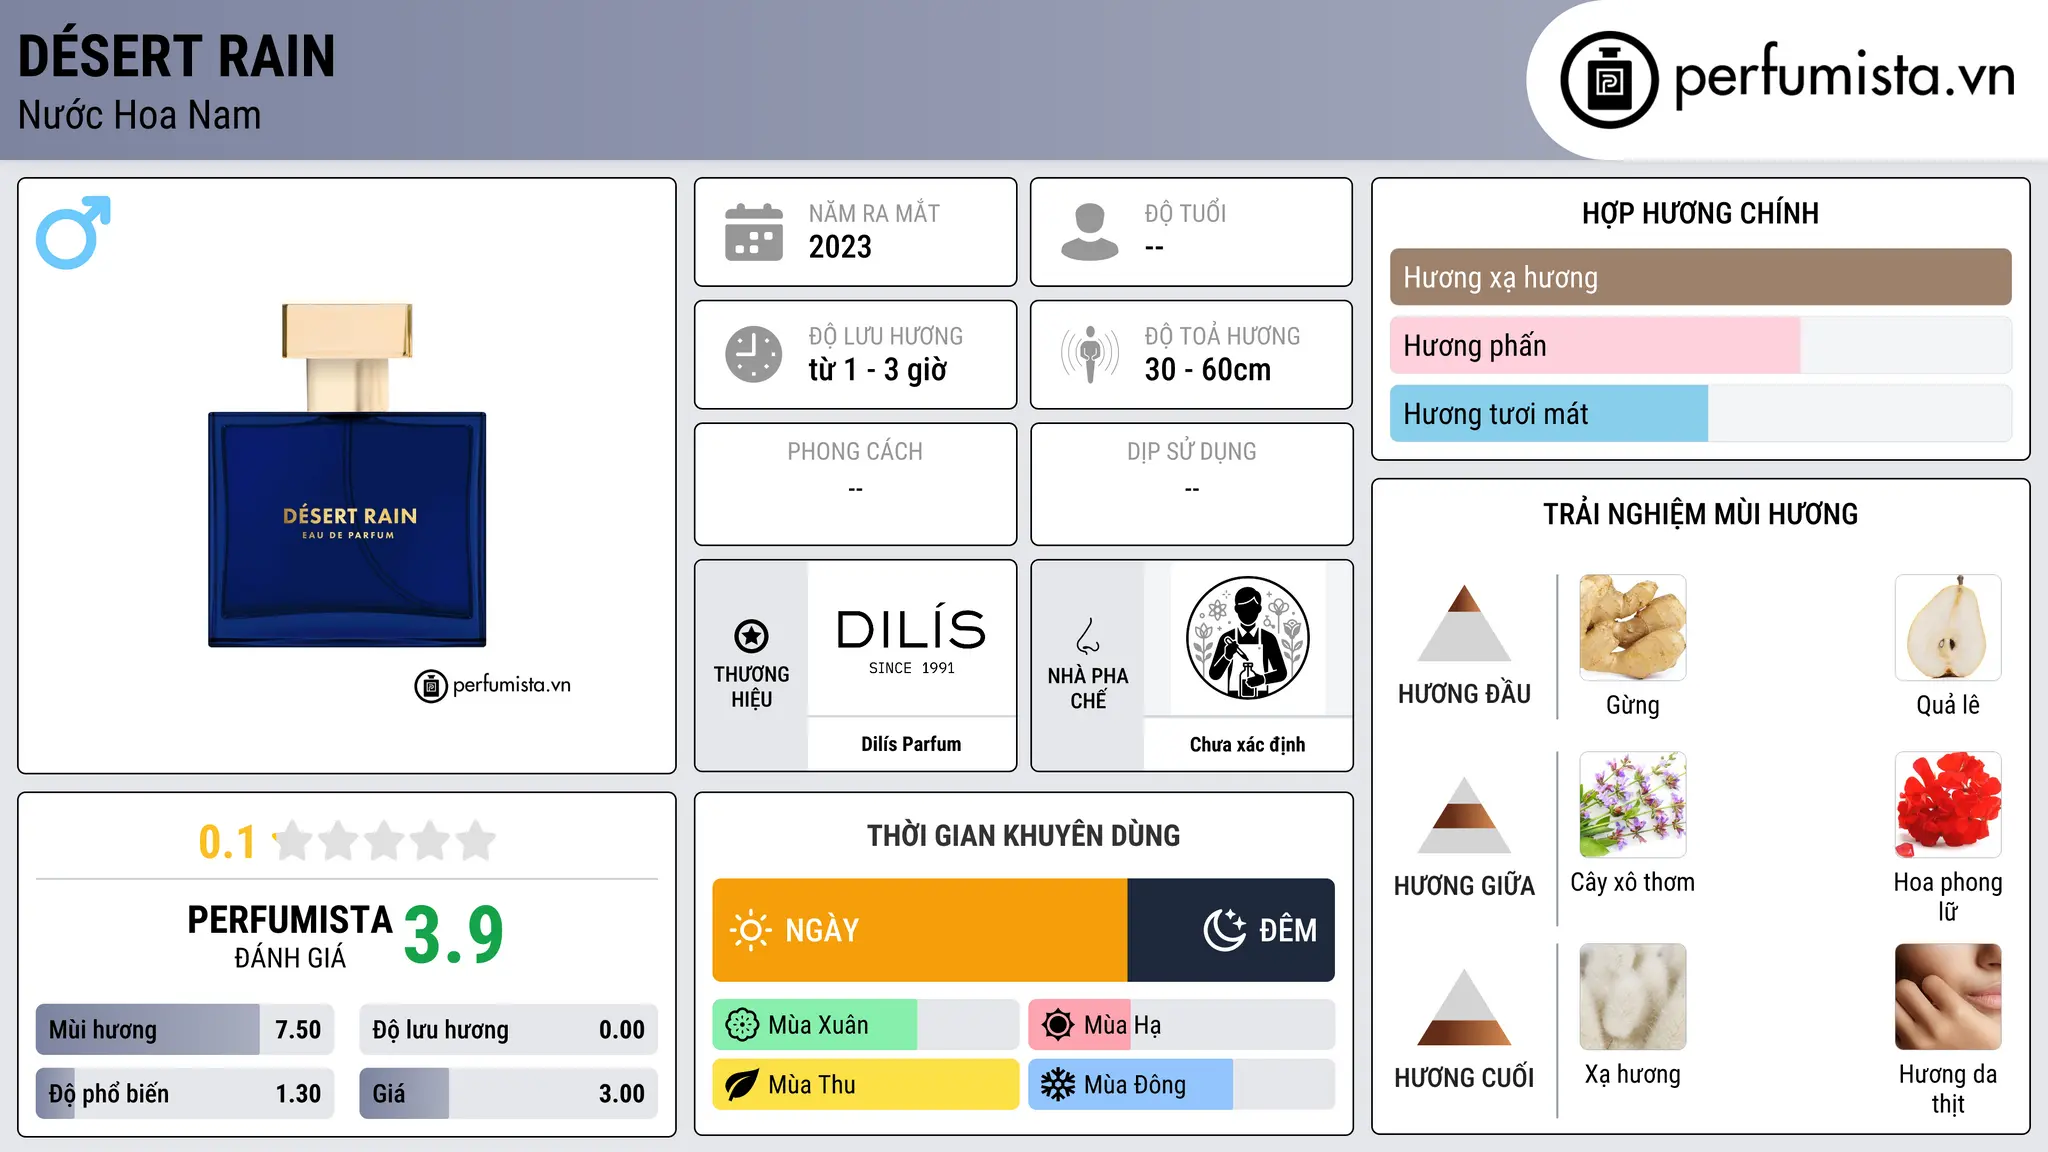Open the Gừng note image

1633,628
